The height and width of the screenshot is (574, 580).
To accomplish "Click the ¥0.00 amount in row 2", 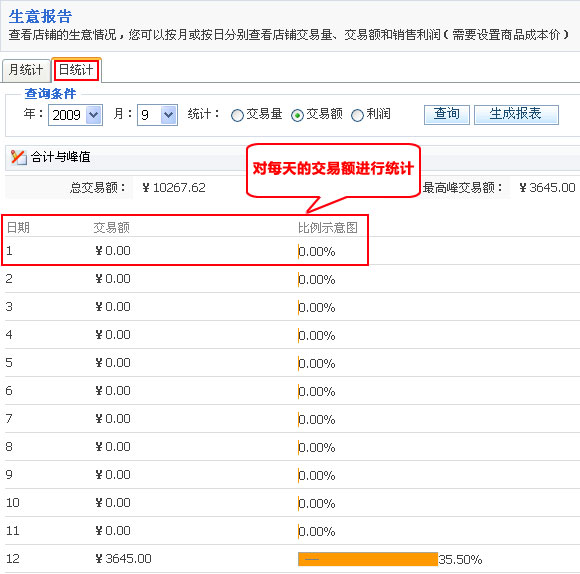I will 113,278.
